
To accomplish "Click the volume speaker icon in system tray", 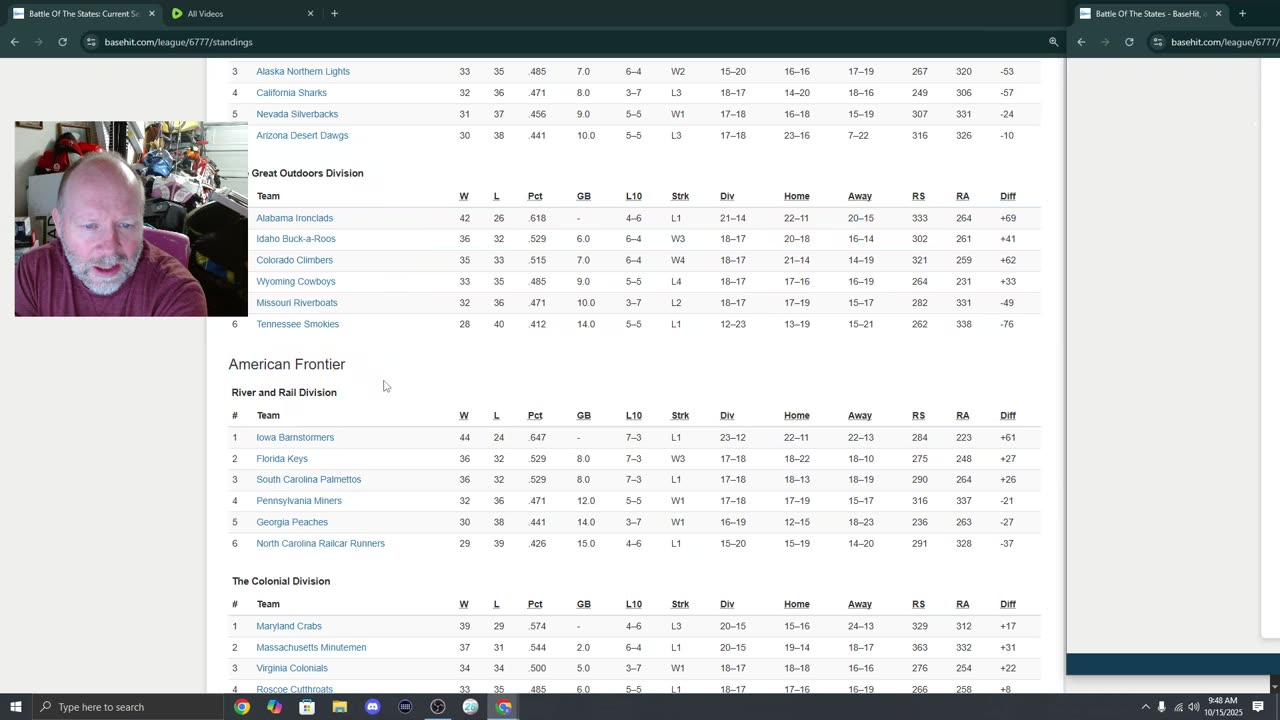I will point(1193,707).
